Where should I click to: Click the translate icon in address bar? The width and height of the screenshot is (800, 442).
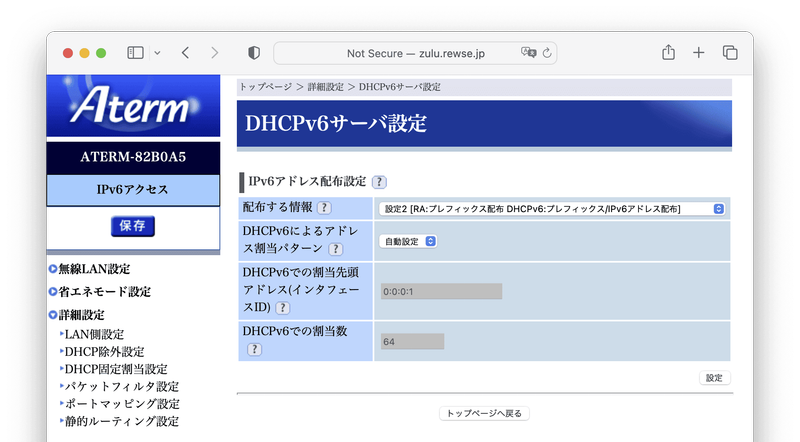tap(528, 53)
